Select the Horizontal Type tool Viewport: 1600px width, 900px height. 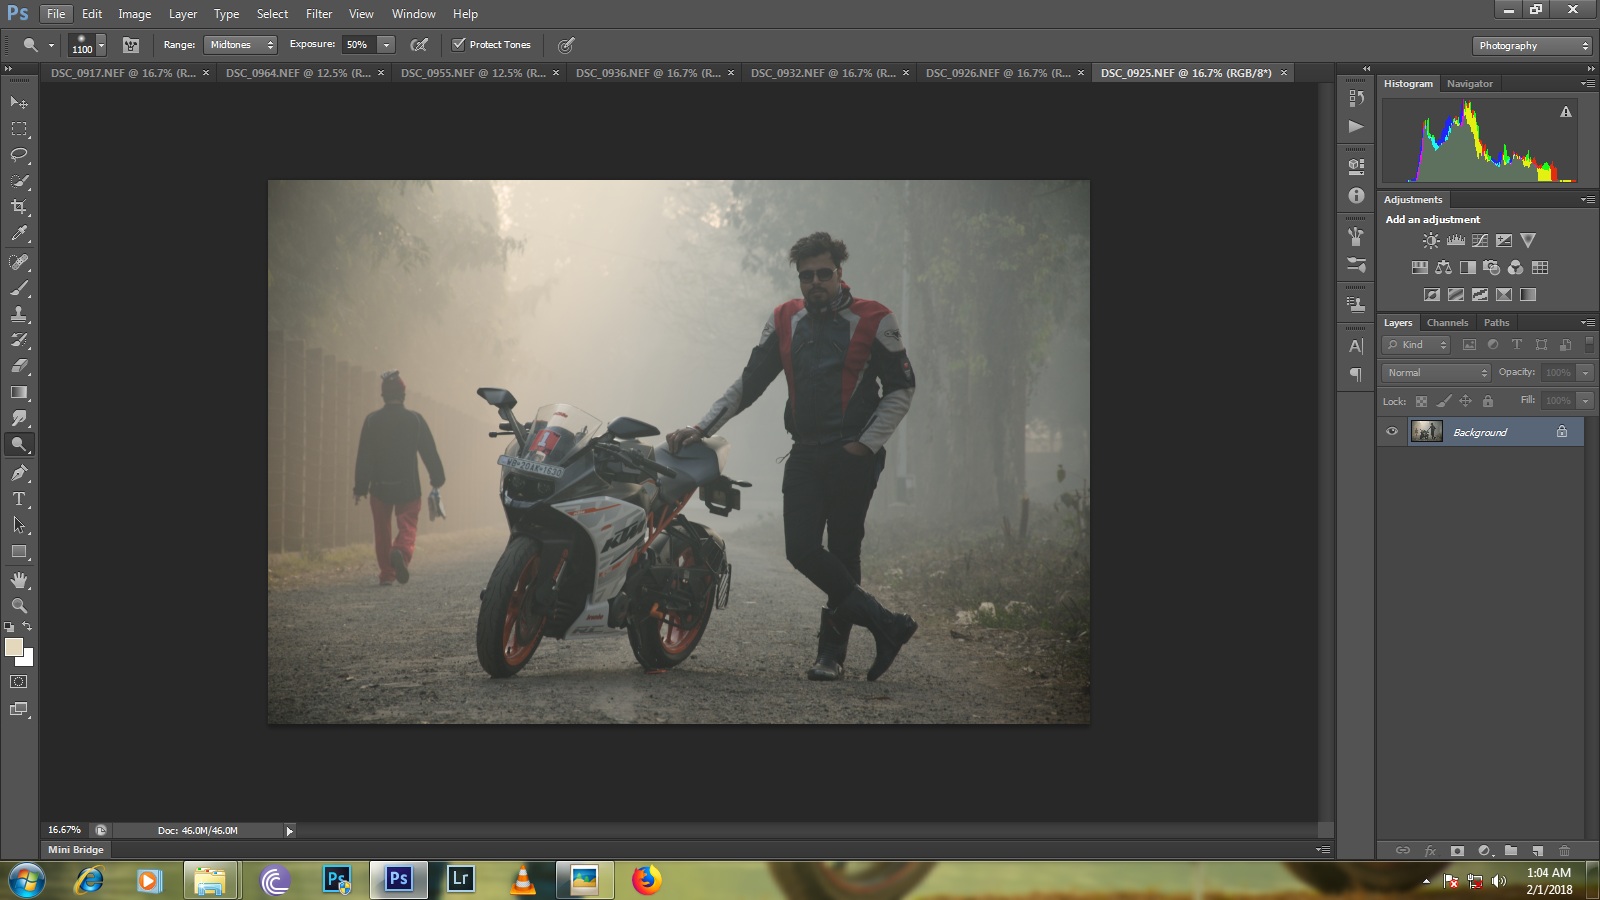[19, 499]
